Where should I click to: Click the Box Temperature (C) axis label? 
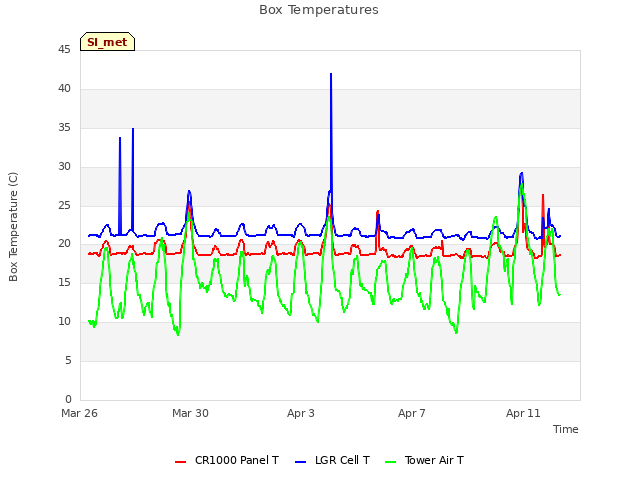click(13, 227)
